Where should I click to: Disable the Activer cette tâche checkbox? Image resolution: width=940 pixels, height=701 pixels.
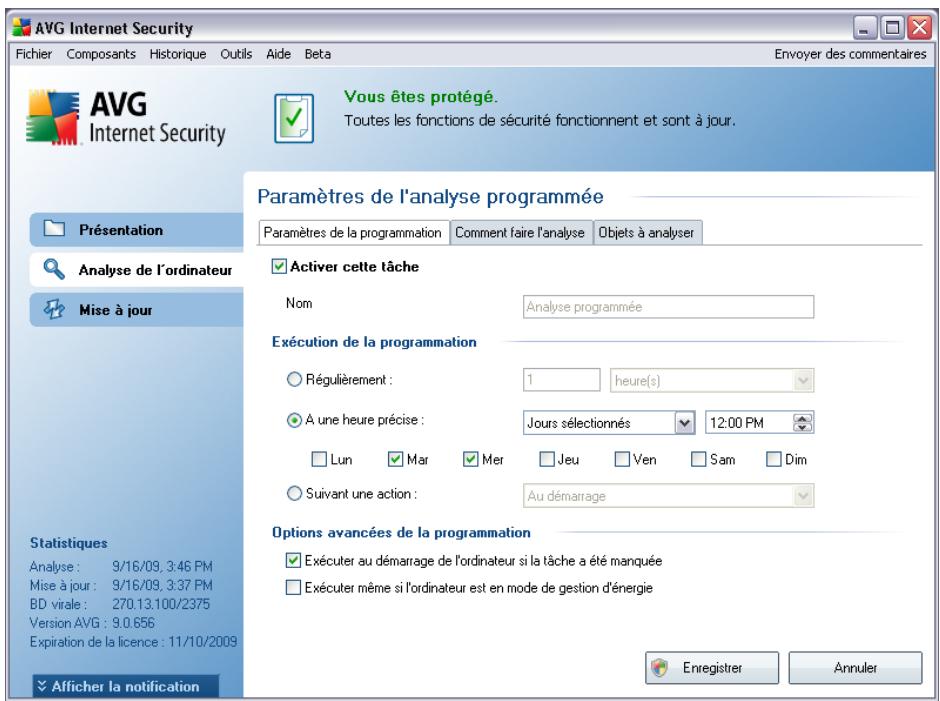coord(279,266)
